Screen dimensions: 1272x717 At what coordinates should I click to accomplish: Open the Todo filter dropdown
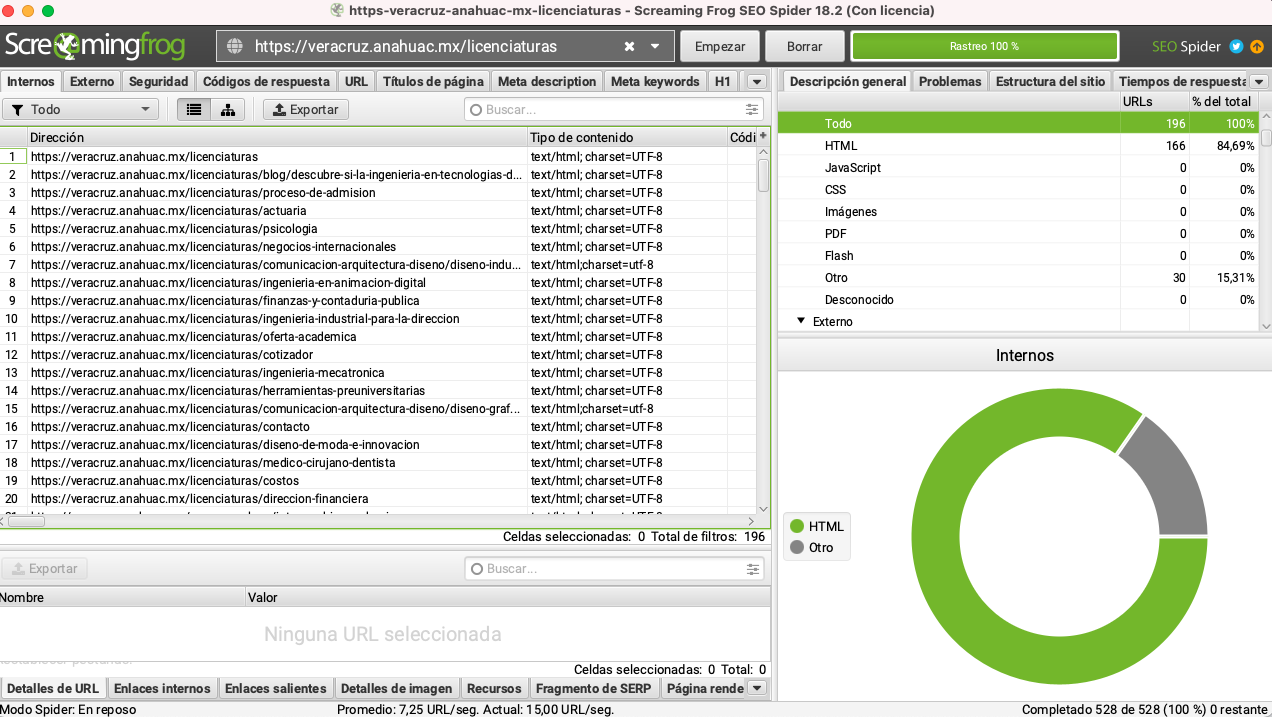pos(81,110)
